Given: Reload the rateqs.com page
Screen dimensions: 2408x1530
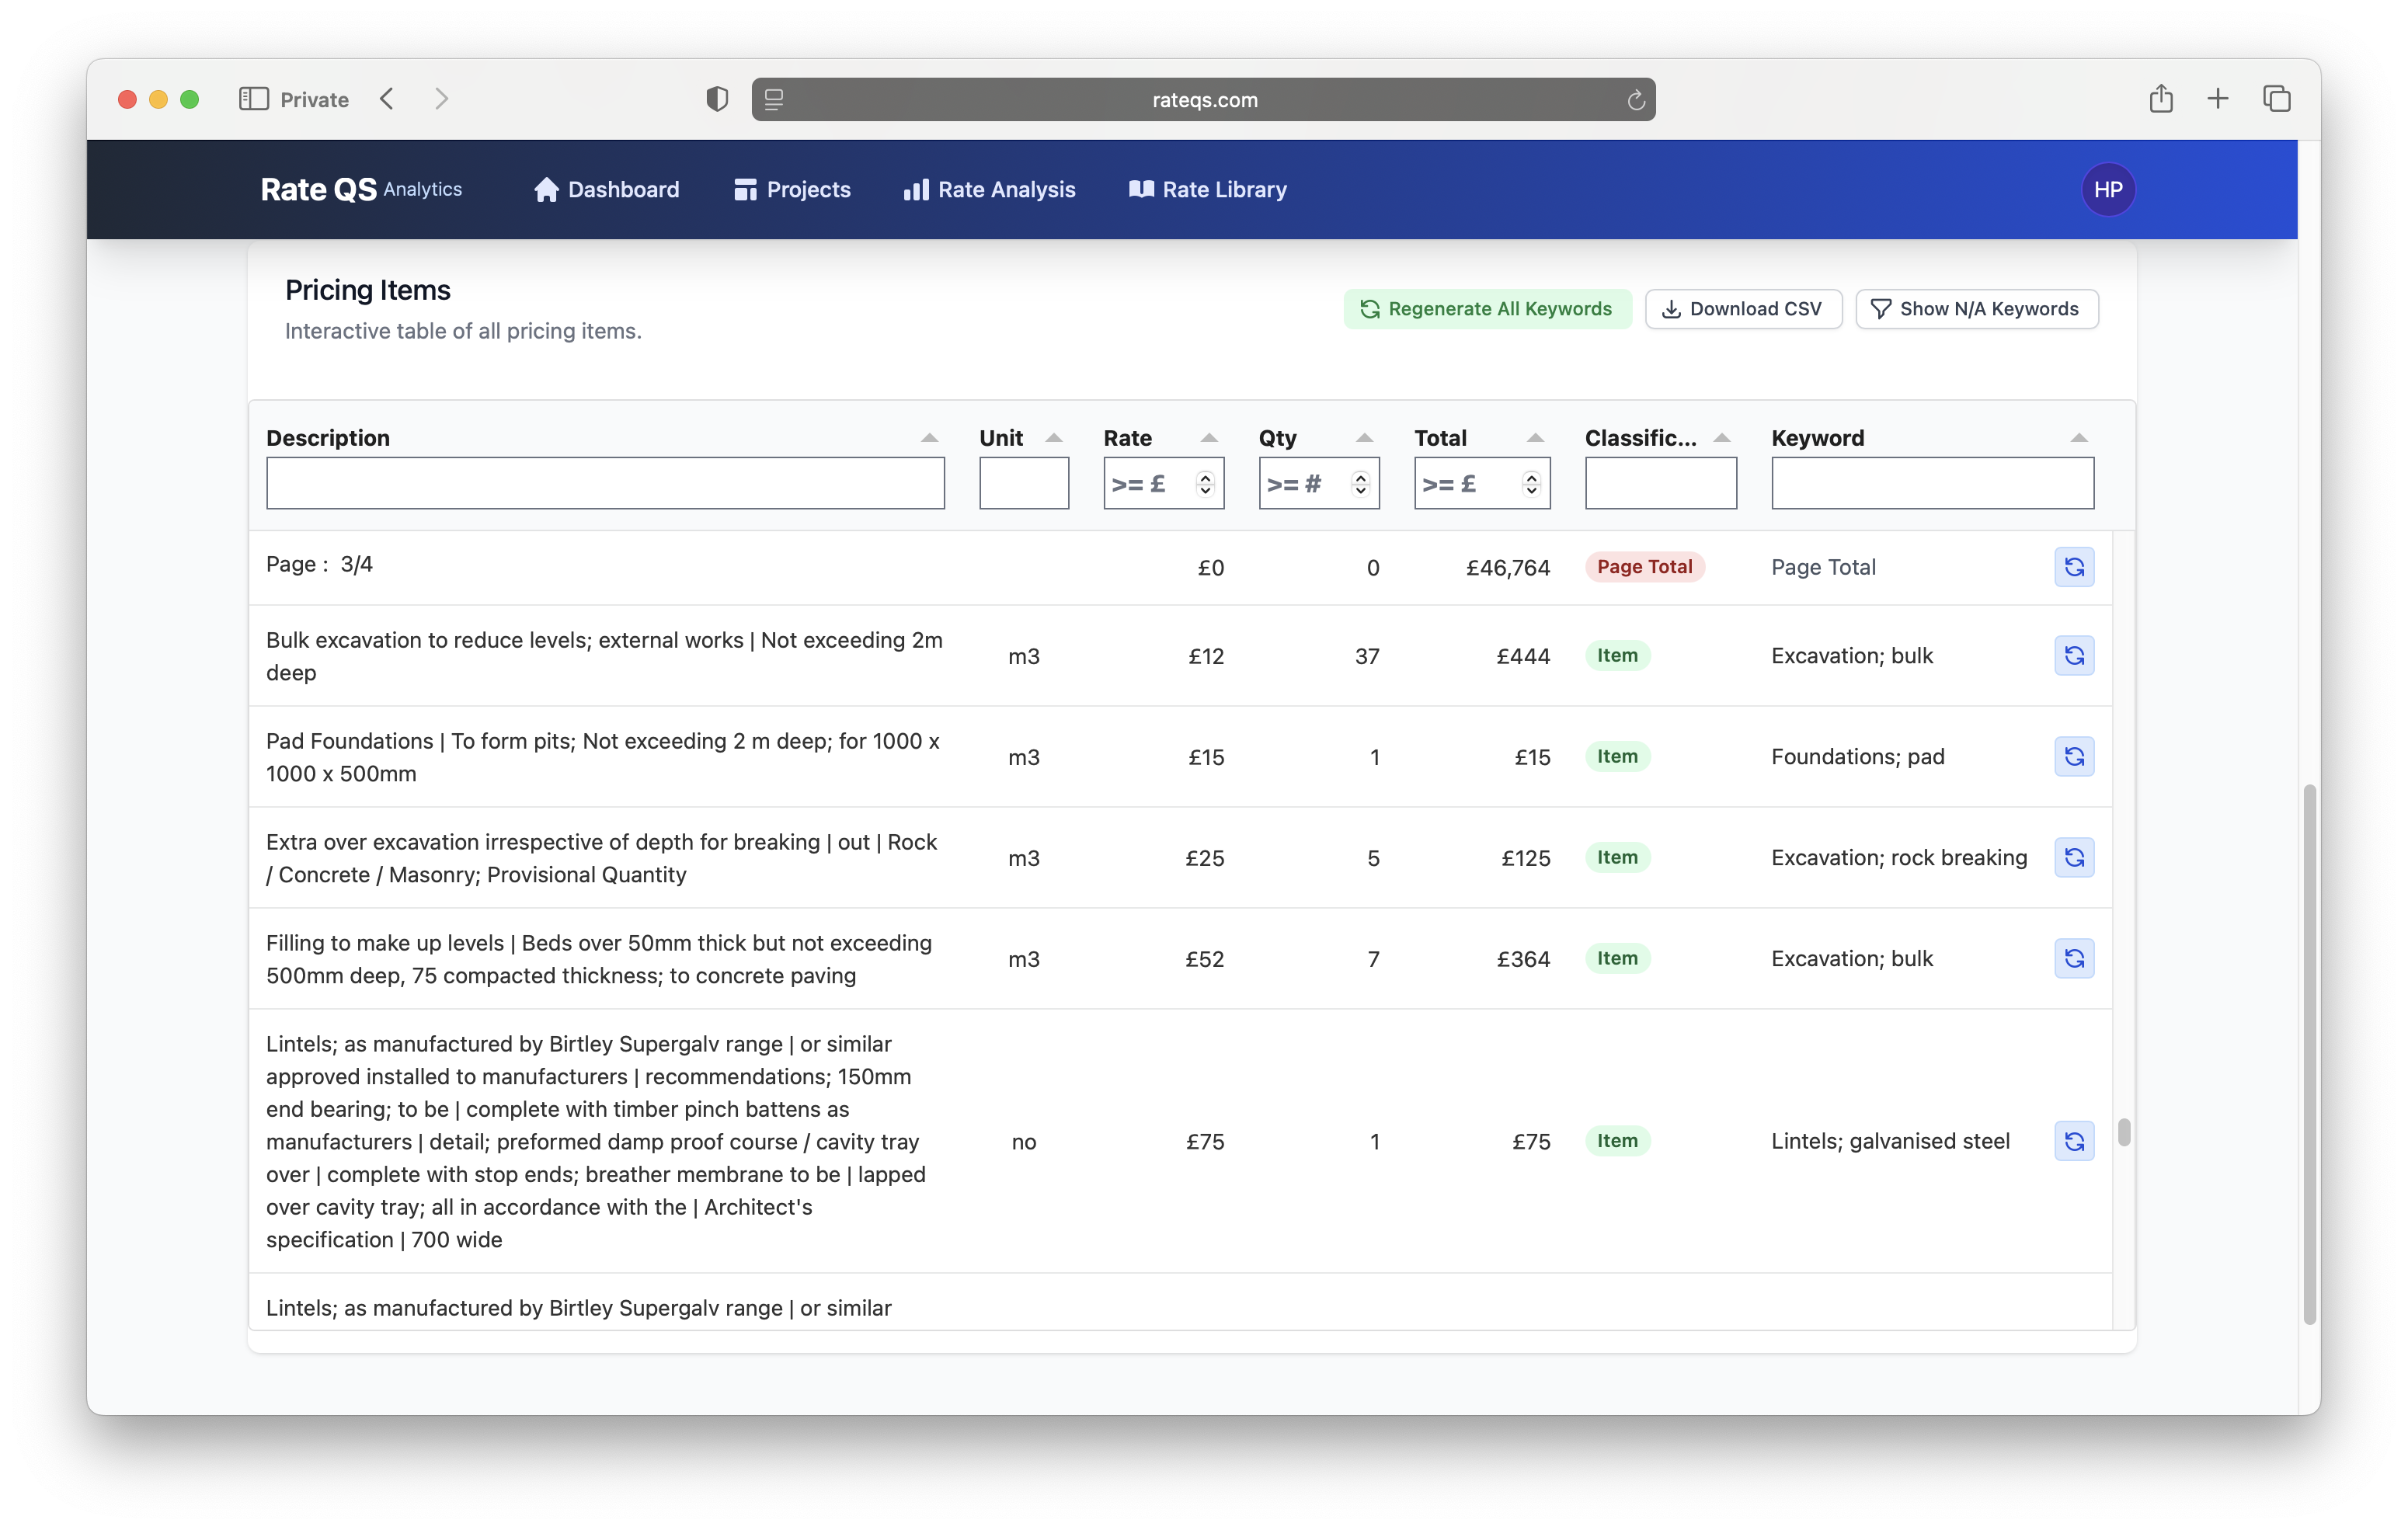Looking at the screenshot, I should click(1635, 100).
